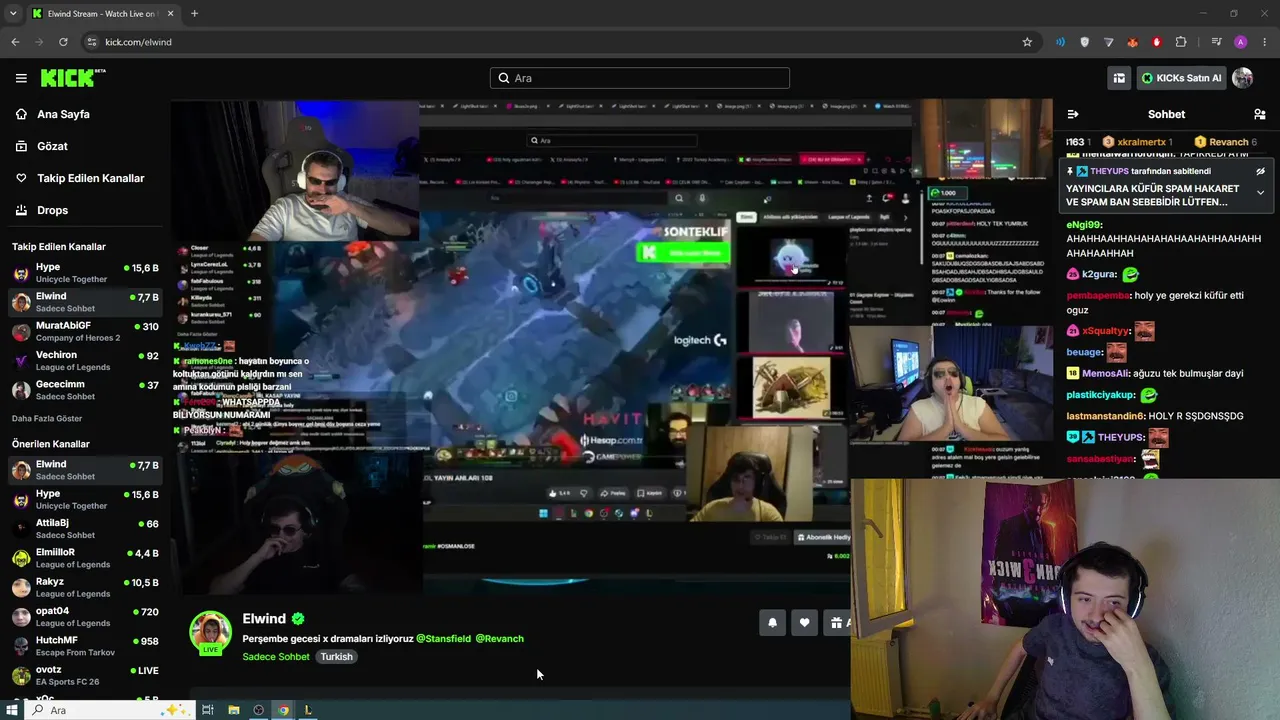Open Gözat in the sidebar
This screenshot has width=1280, height=720.
(x=52, y=146)
